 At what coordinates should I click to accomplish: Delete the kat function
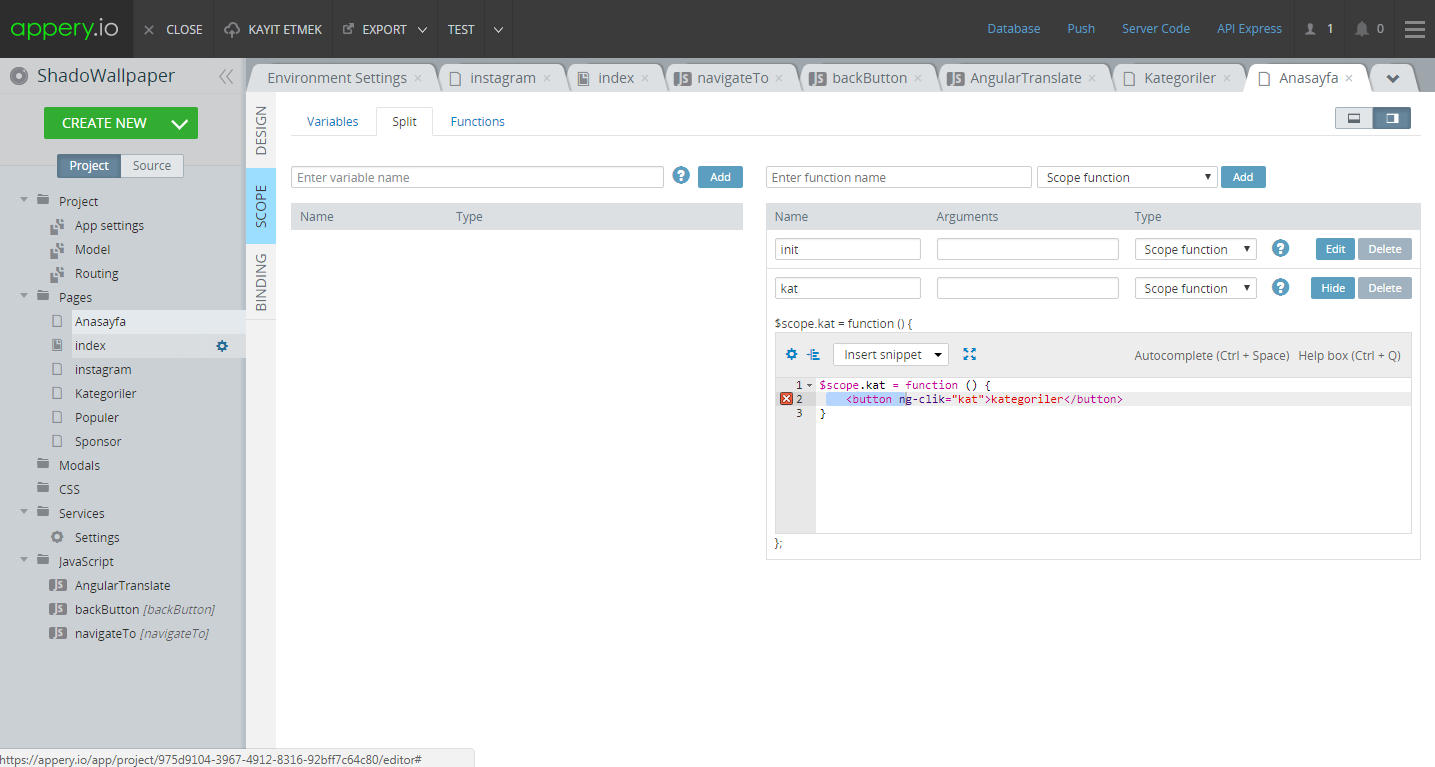(1385, 288)
